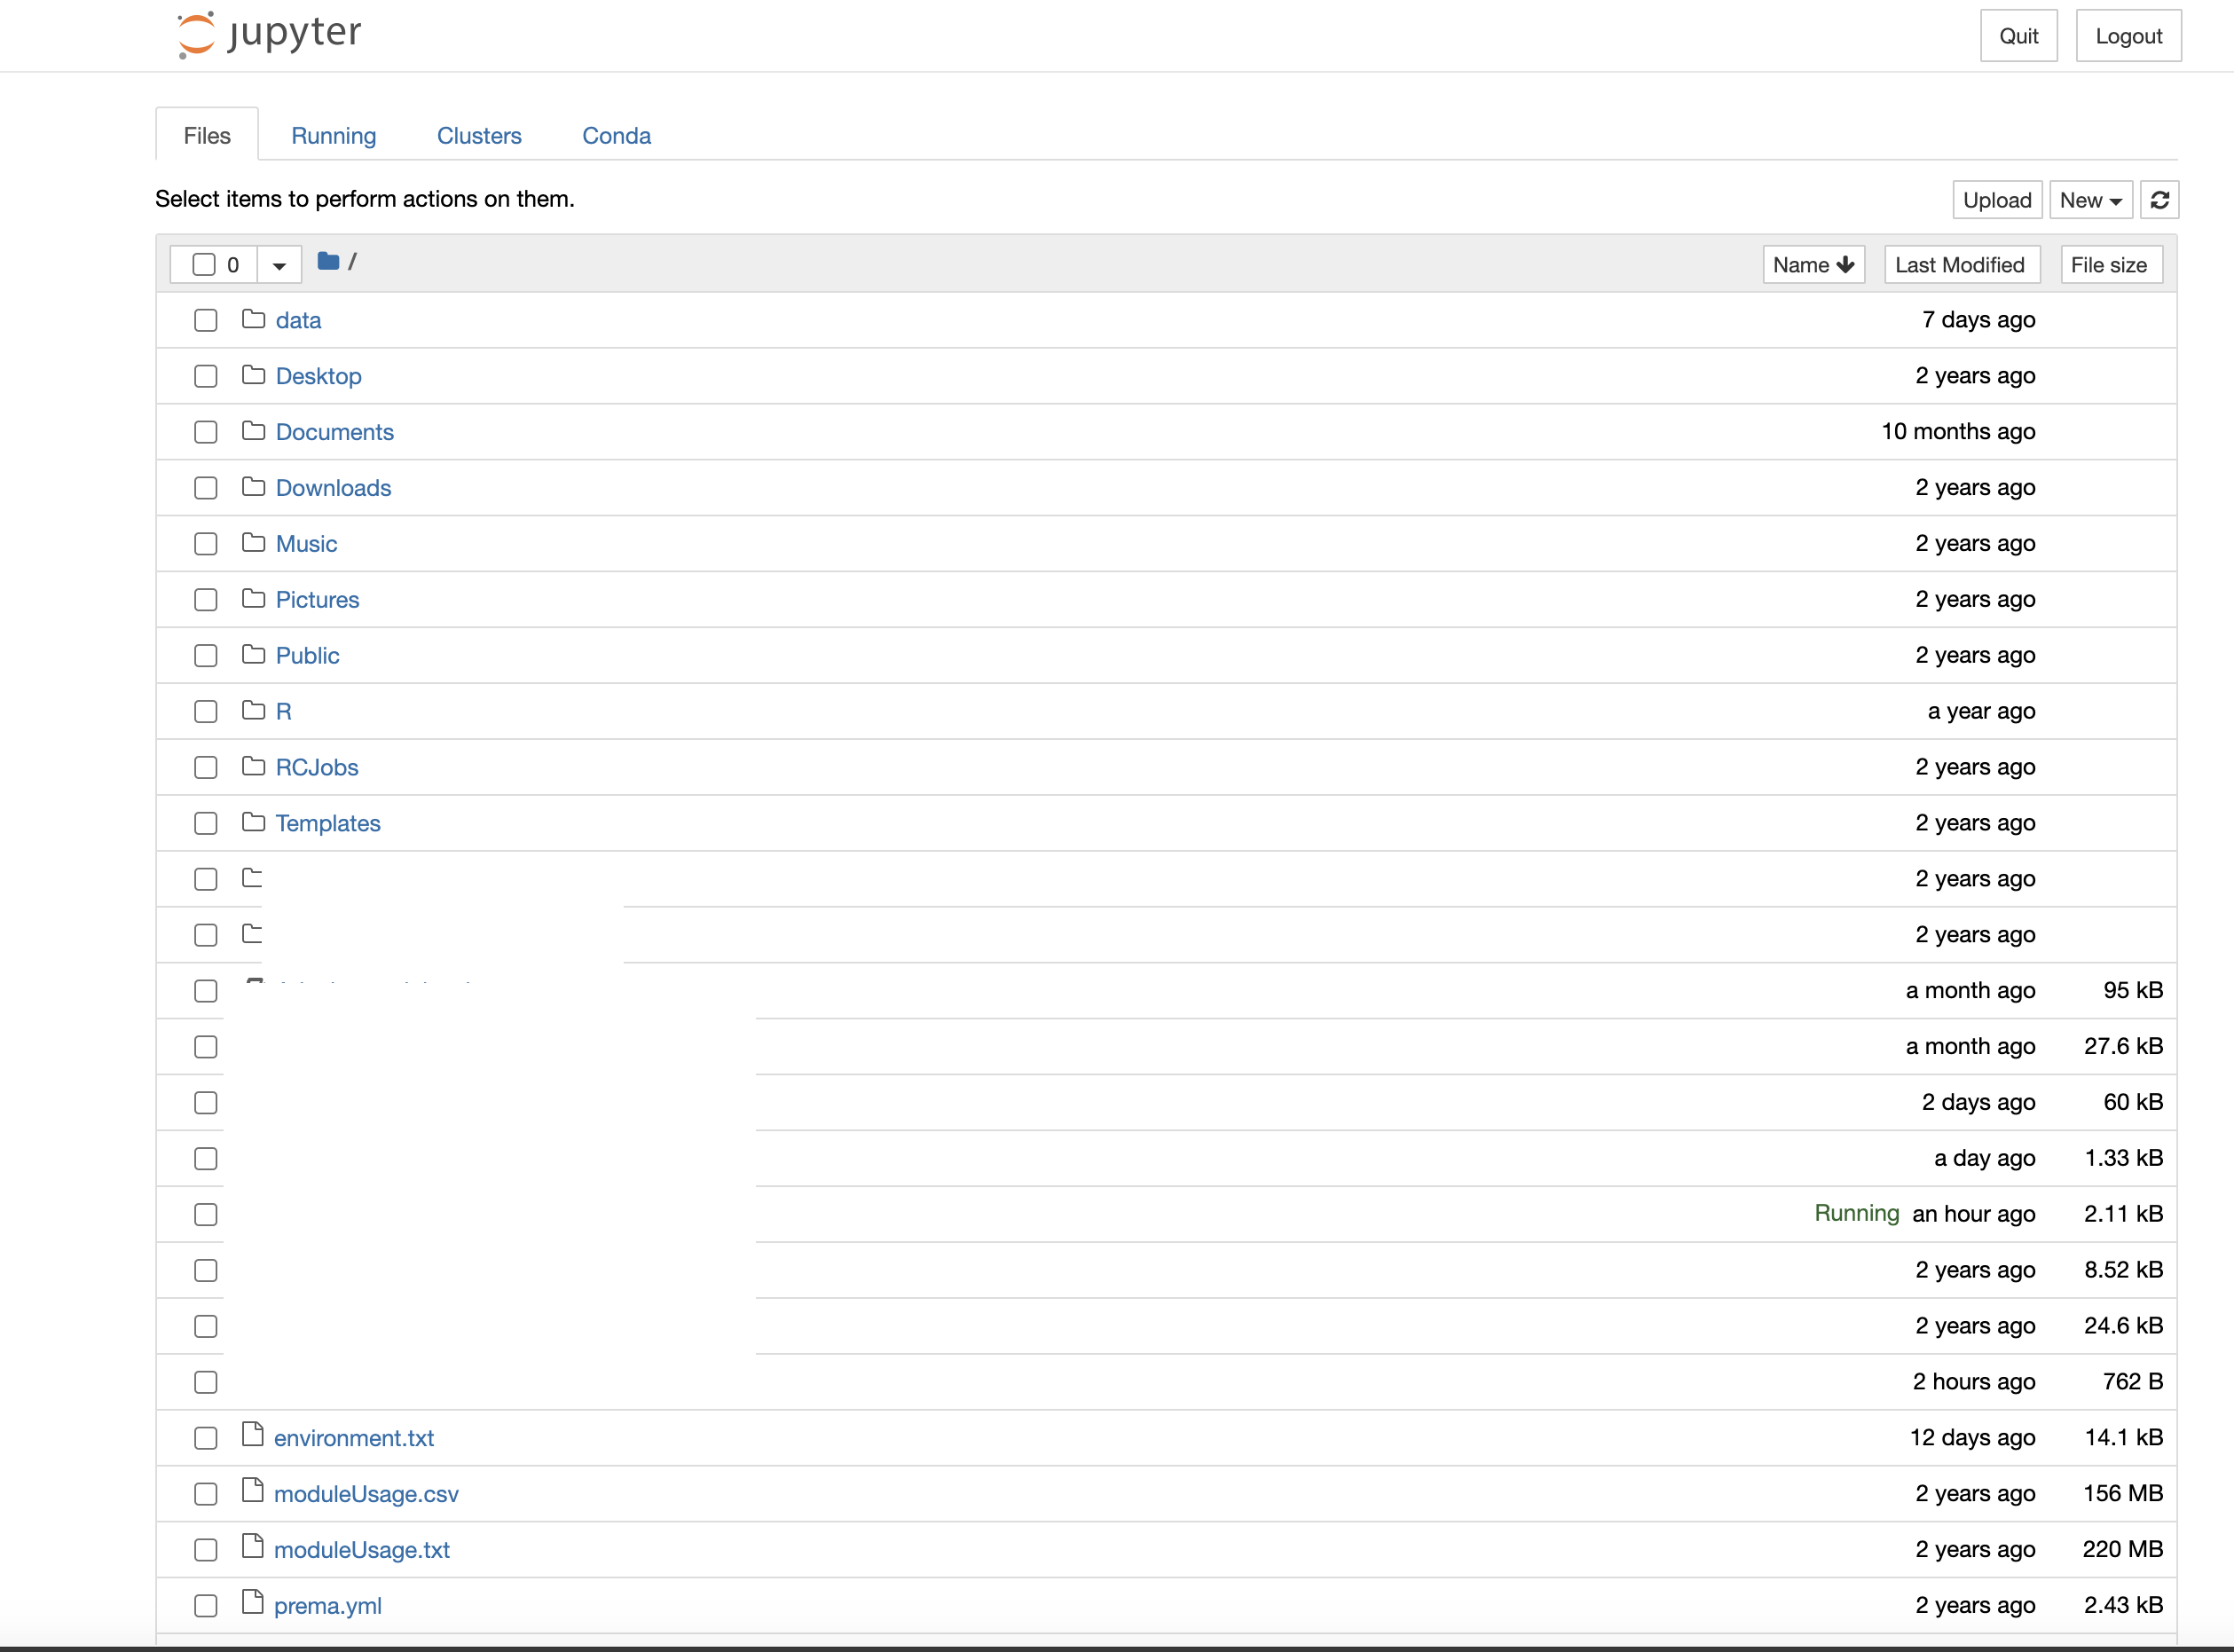Click the file icon beside environment.txt

[x=253, y=1435]
